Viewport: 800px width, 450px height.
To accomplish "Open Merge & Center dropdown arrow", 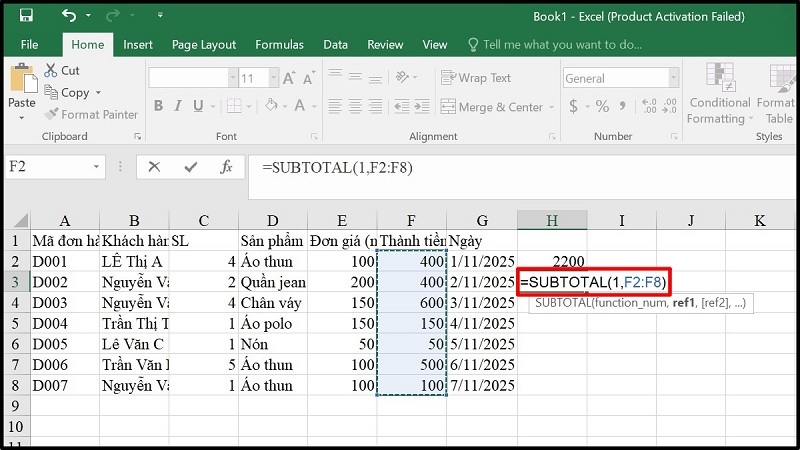I will [x=552, y=107].
